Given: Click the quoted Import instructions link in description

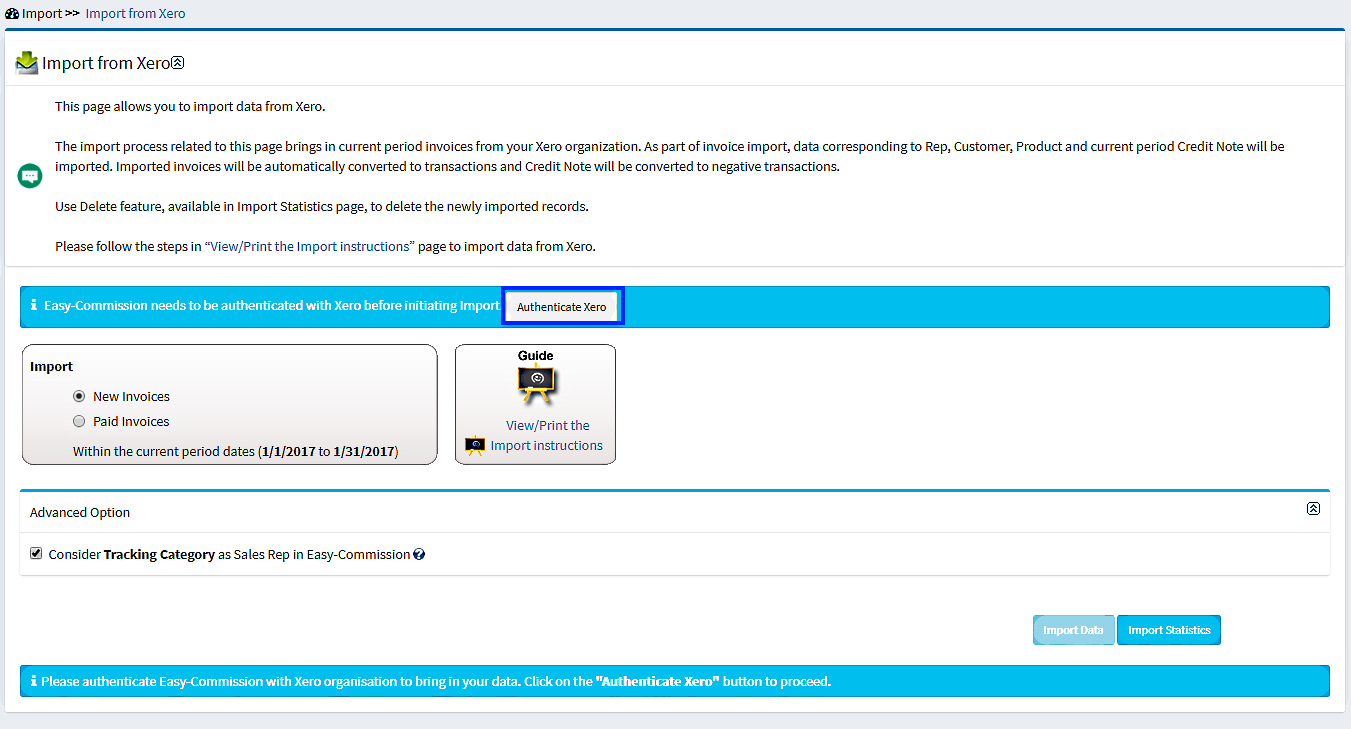Looking at the screenshot, I should click(x=310, y=246).
